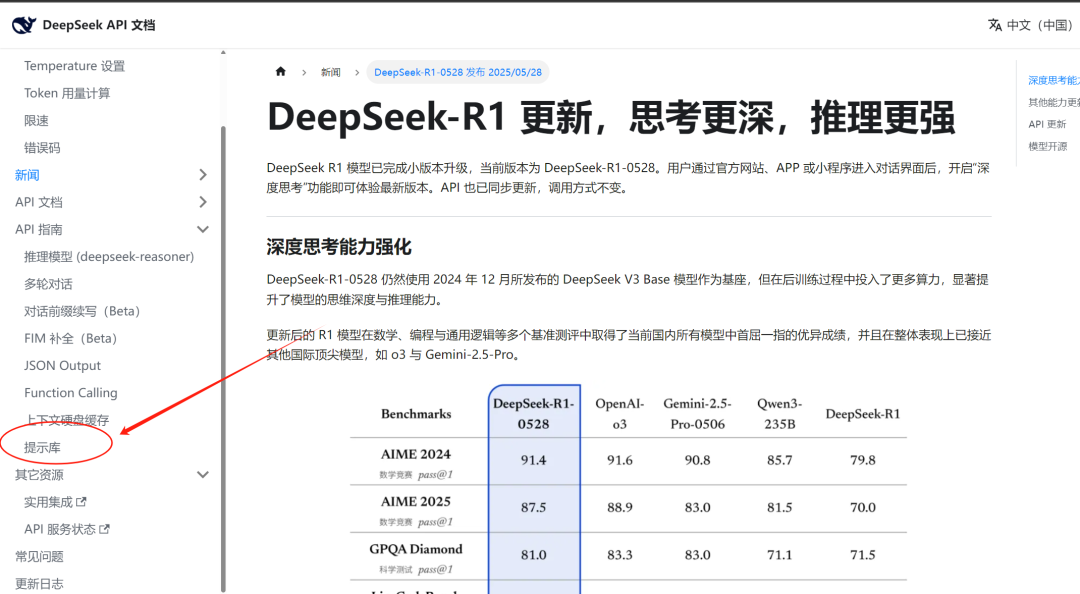Screen dimensions: 1080x594
Task: Jump to API 更新 in table of contents
Action: [1047, 125]
